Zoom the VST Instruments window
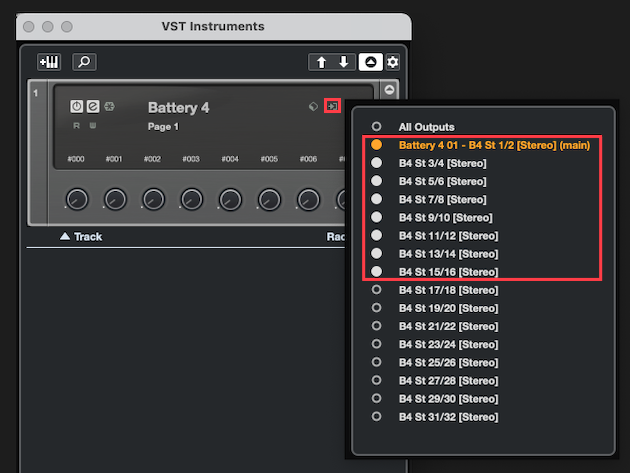This screenshot has height=473, width=630. [x=67, y=27]
